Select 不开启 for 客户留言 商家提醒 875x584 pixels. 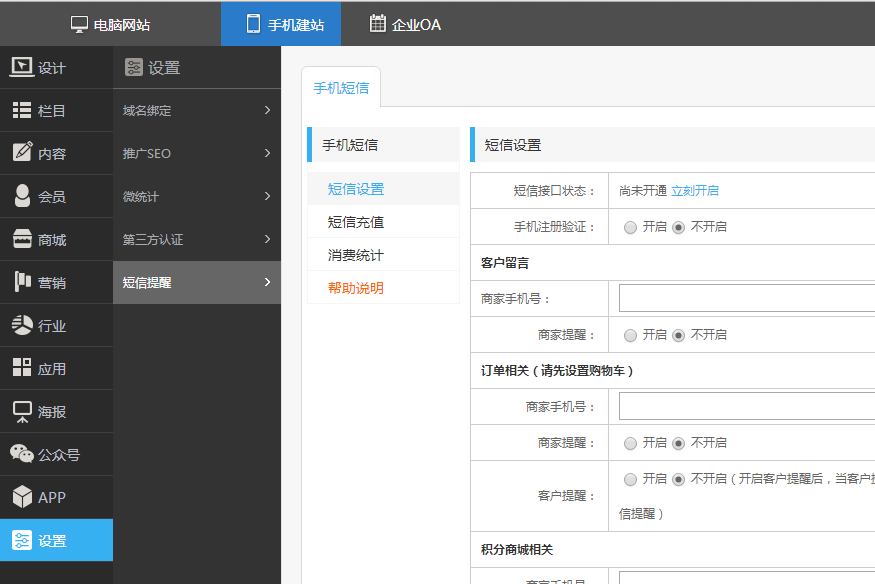(678, 335)
